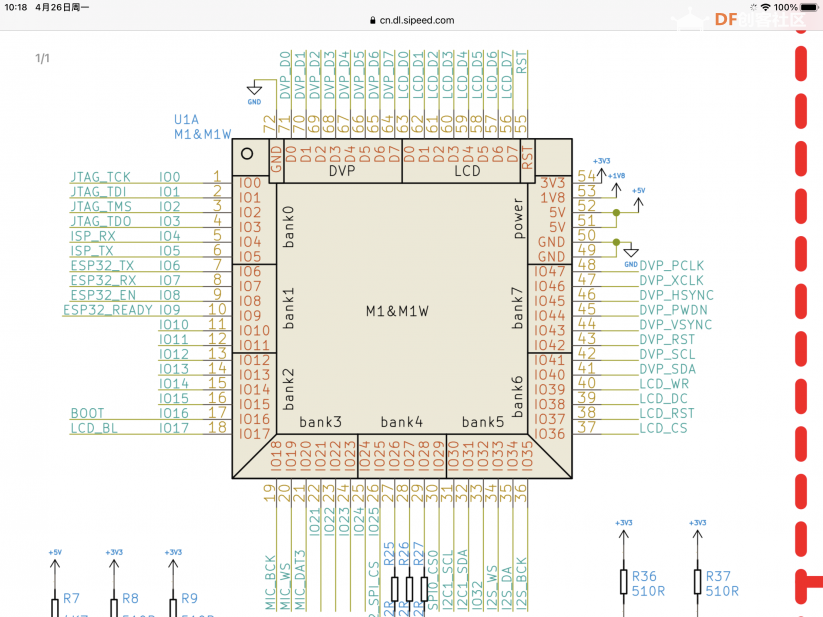823x617 pixels.
Task: Select the DVP_RST net label
Action: pyautogui.click(x=667, y=339)
